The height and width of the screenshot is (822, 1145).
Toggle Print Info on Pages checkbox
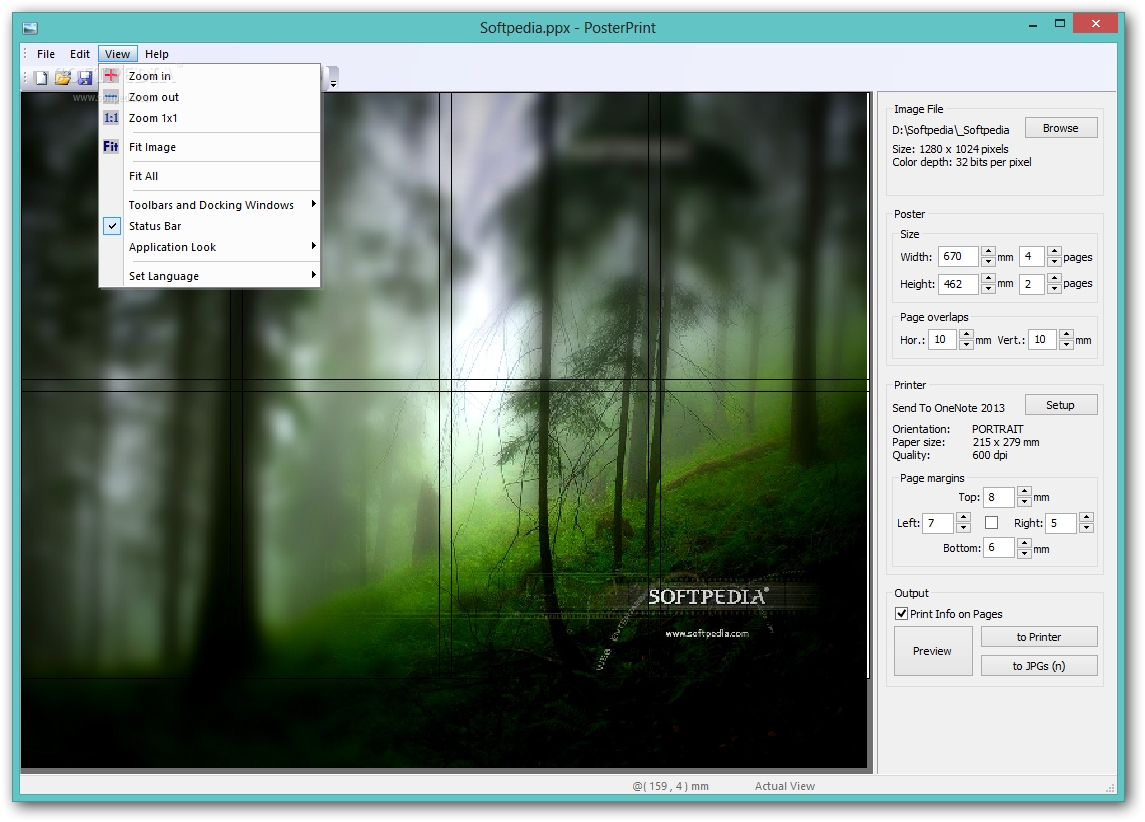(x=902, y=614)
